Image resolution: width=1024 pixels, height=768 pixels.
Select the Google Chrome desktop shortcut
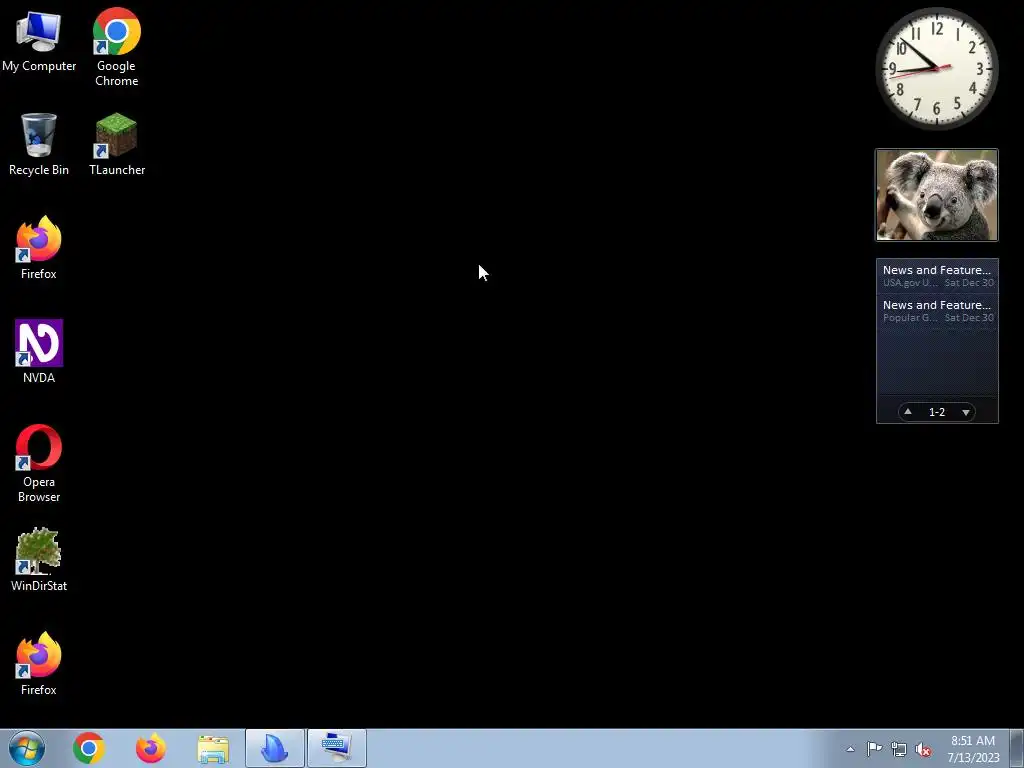click(116, 47)
